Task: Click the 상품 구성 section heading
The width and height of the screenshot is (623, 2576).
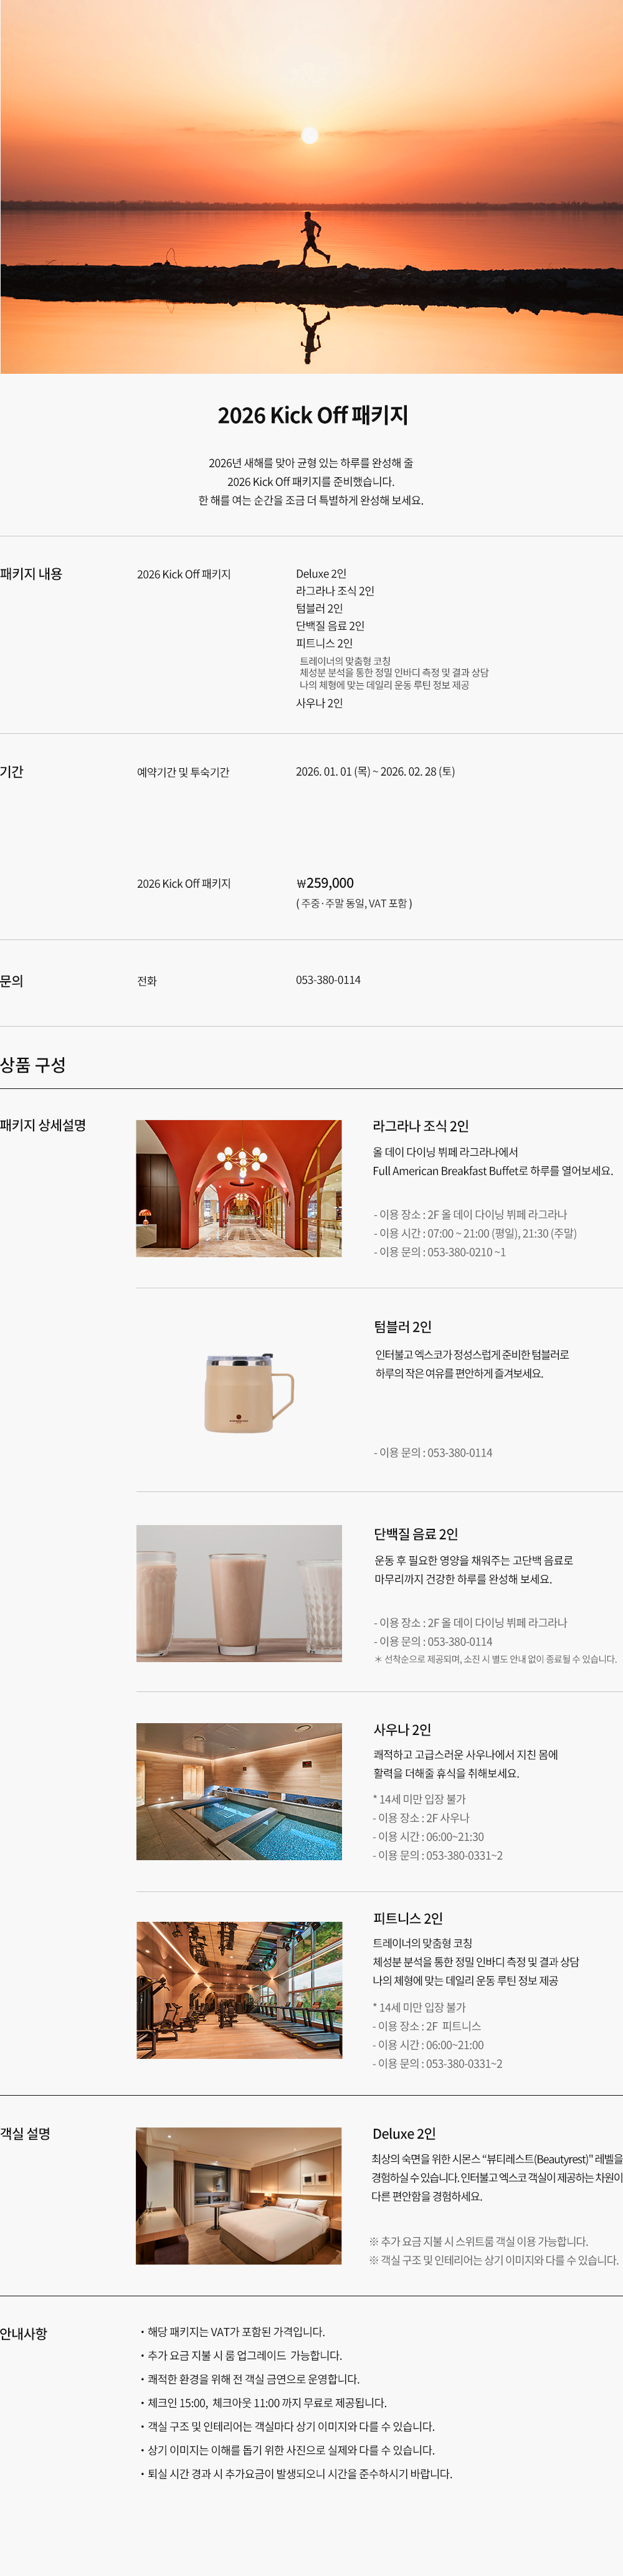Action: [x=33, y=1065]
